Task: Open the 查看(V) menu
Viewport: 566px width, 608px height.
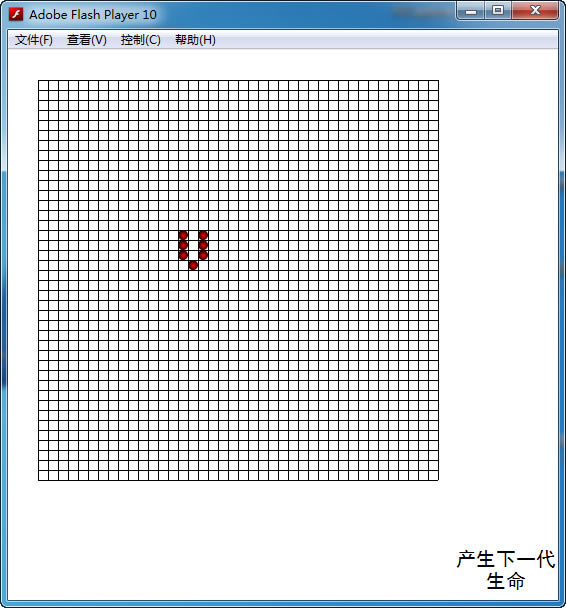Action: 87,40
